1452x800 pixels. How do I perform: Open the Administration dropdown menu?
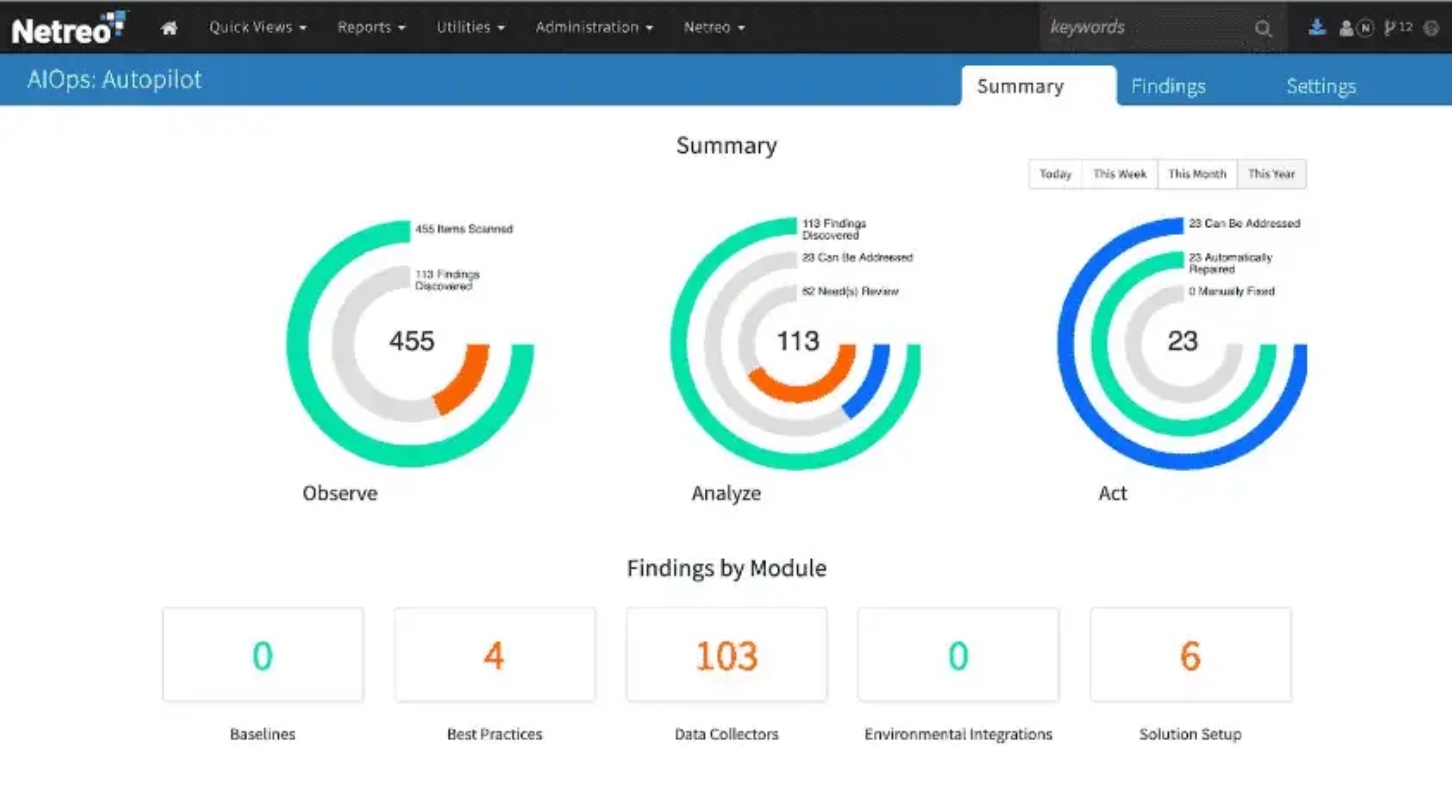click(x=594, y=28)
